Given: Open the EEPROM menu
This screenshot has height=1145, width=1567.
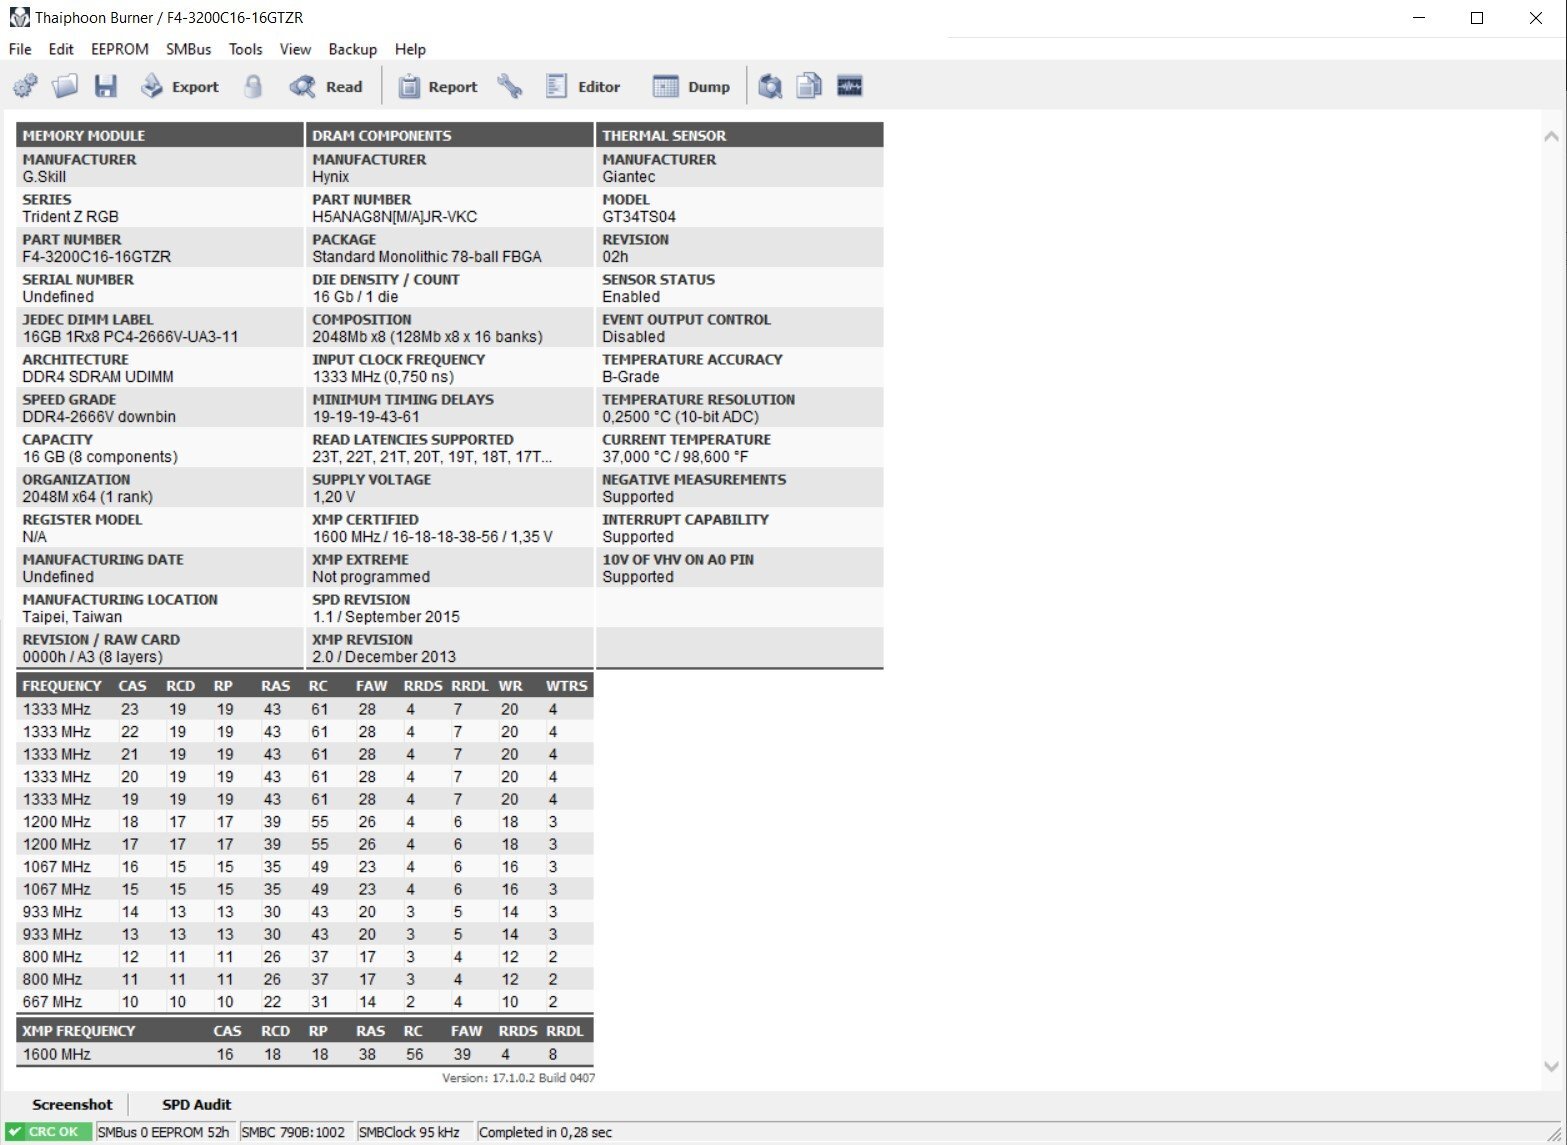Looking at the screenshot, I should point(120,49).
